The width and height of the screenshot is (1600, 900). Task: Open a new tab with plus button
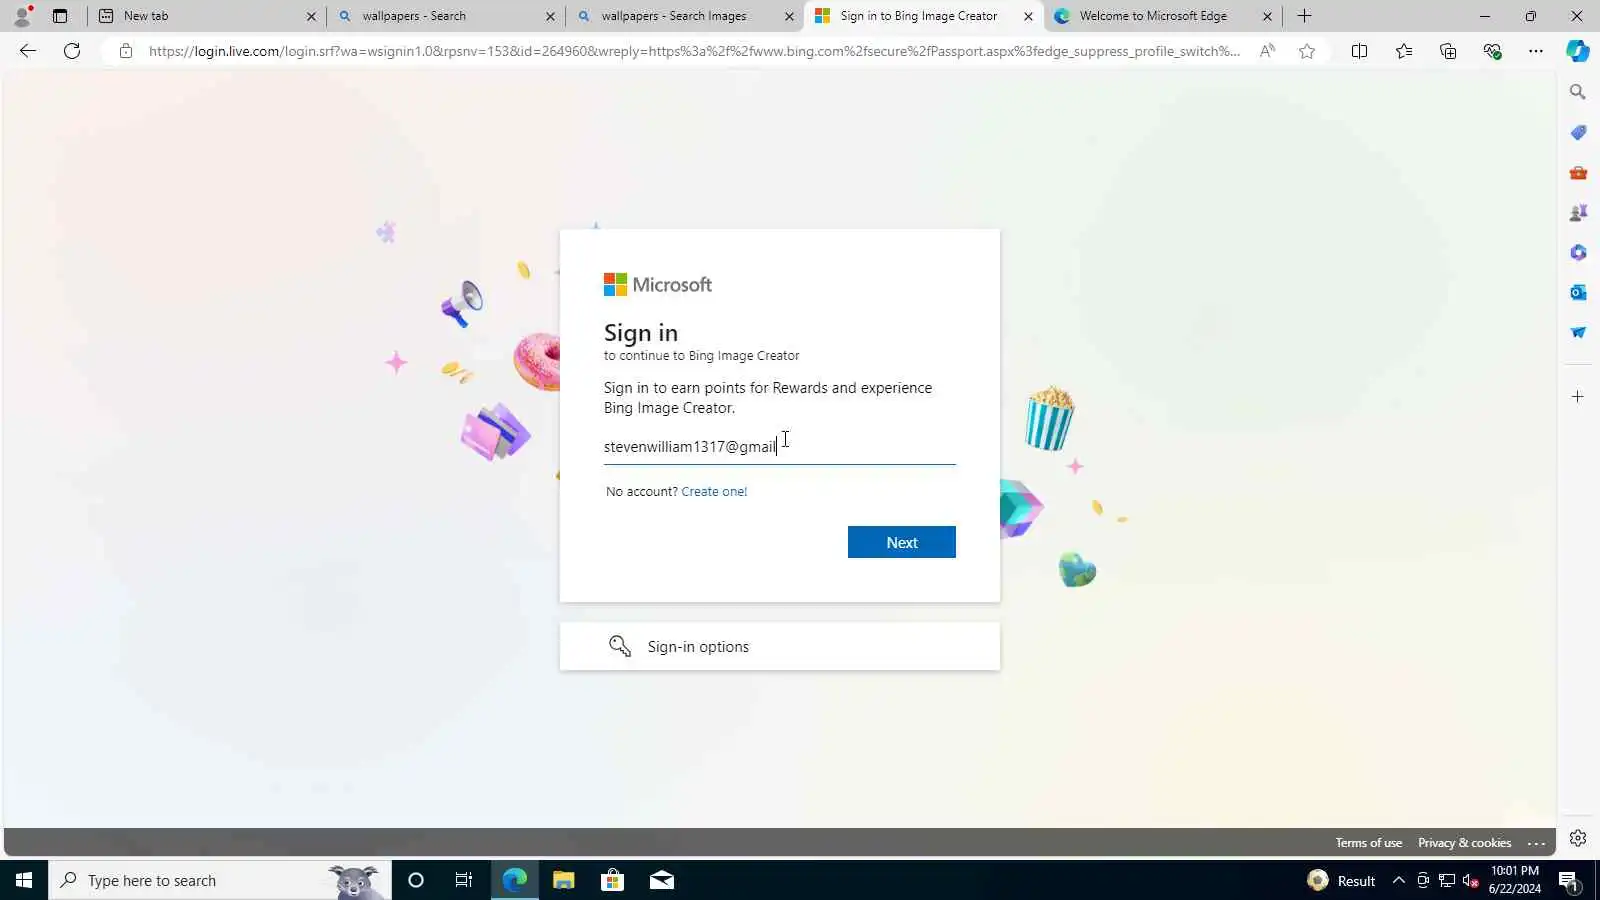[x=1304, y=16]
